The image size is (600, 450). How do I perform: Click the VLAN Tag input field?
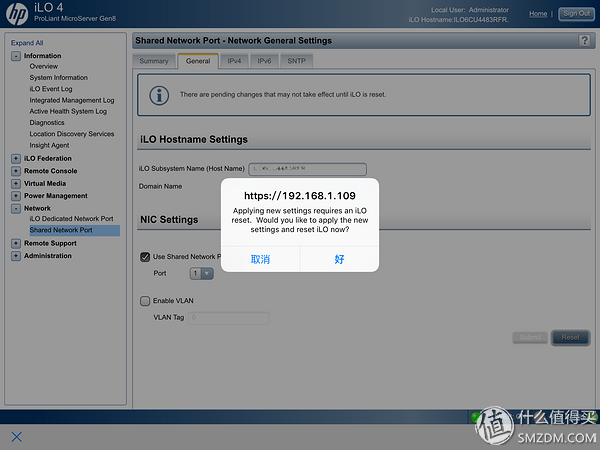pos(229,318)
